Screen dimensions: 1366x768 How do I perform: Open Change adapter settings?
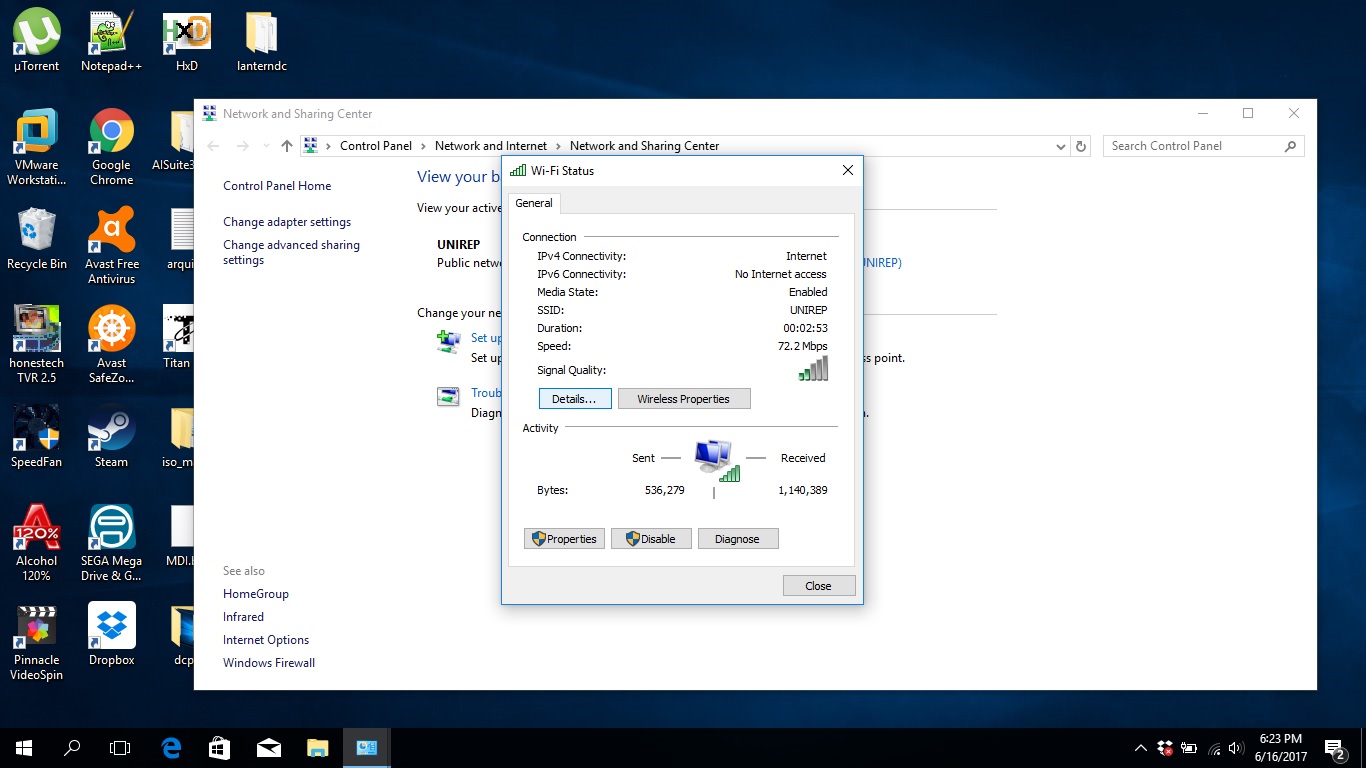[287, 222]
